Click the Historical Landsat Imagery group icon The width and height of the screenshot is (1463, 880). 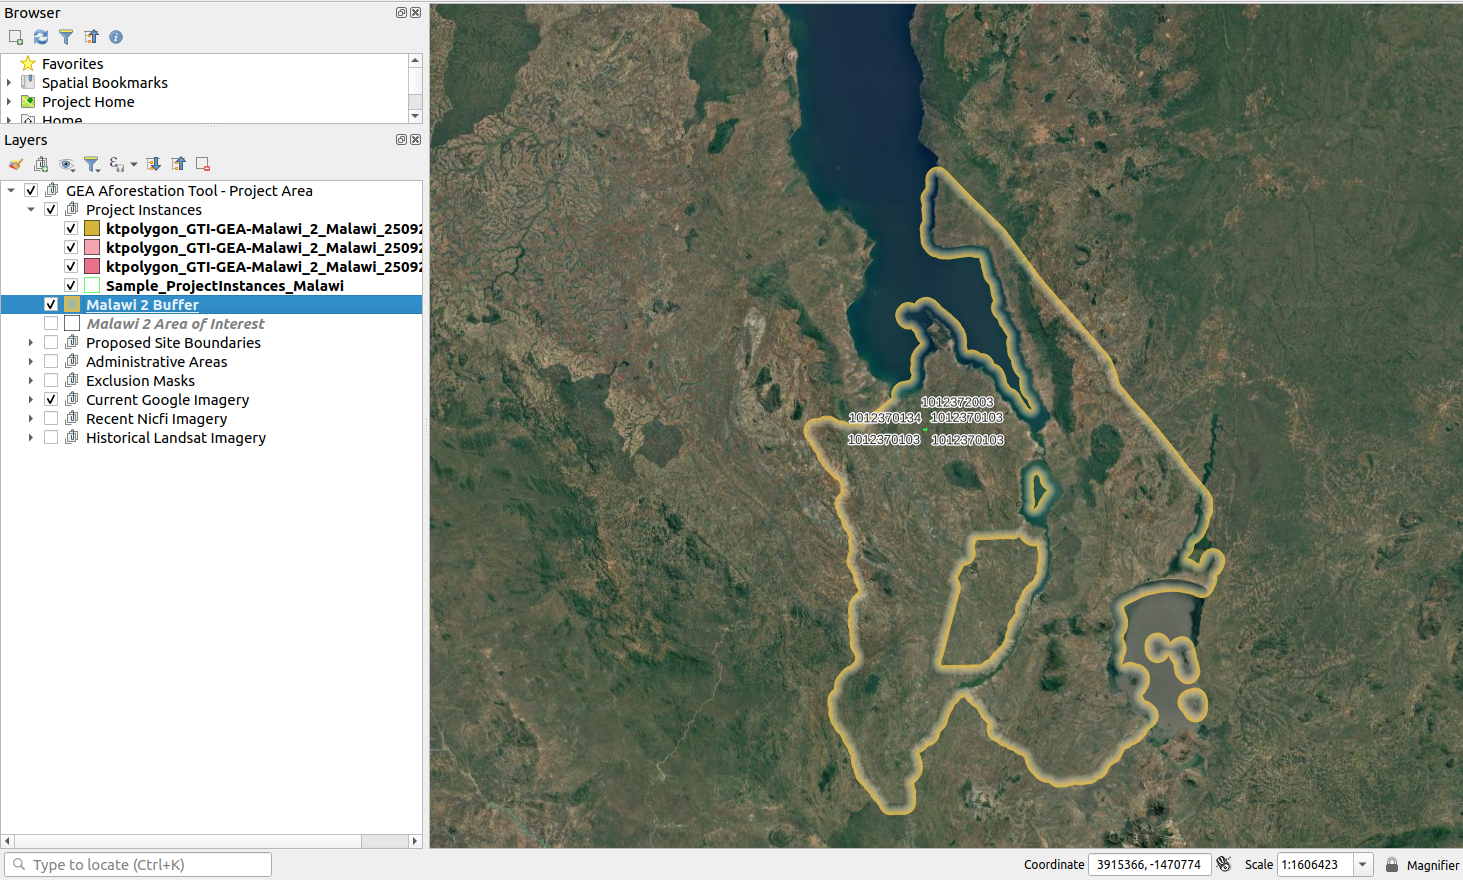[x=72, y=437]
